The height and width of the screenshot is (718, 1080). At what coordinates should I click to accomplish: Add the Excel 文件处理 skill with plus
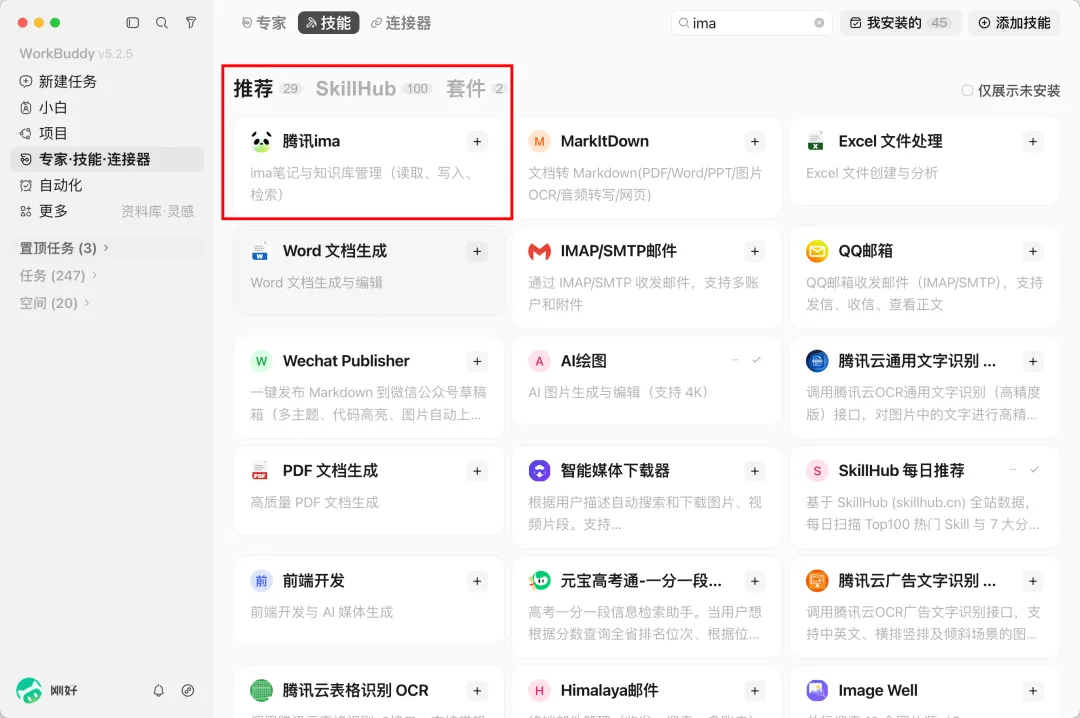point(1033,141)
